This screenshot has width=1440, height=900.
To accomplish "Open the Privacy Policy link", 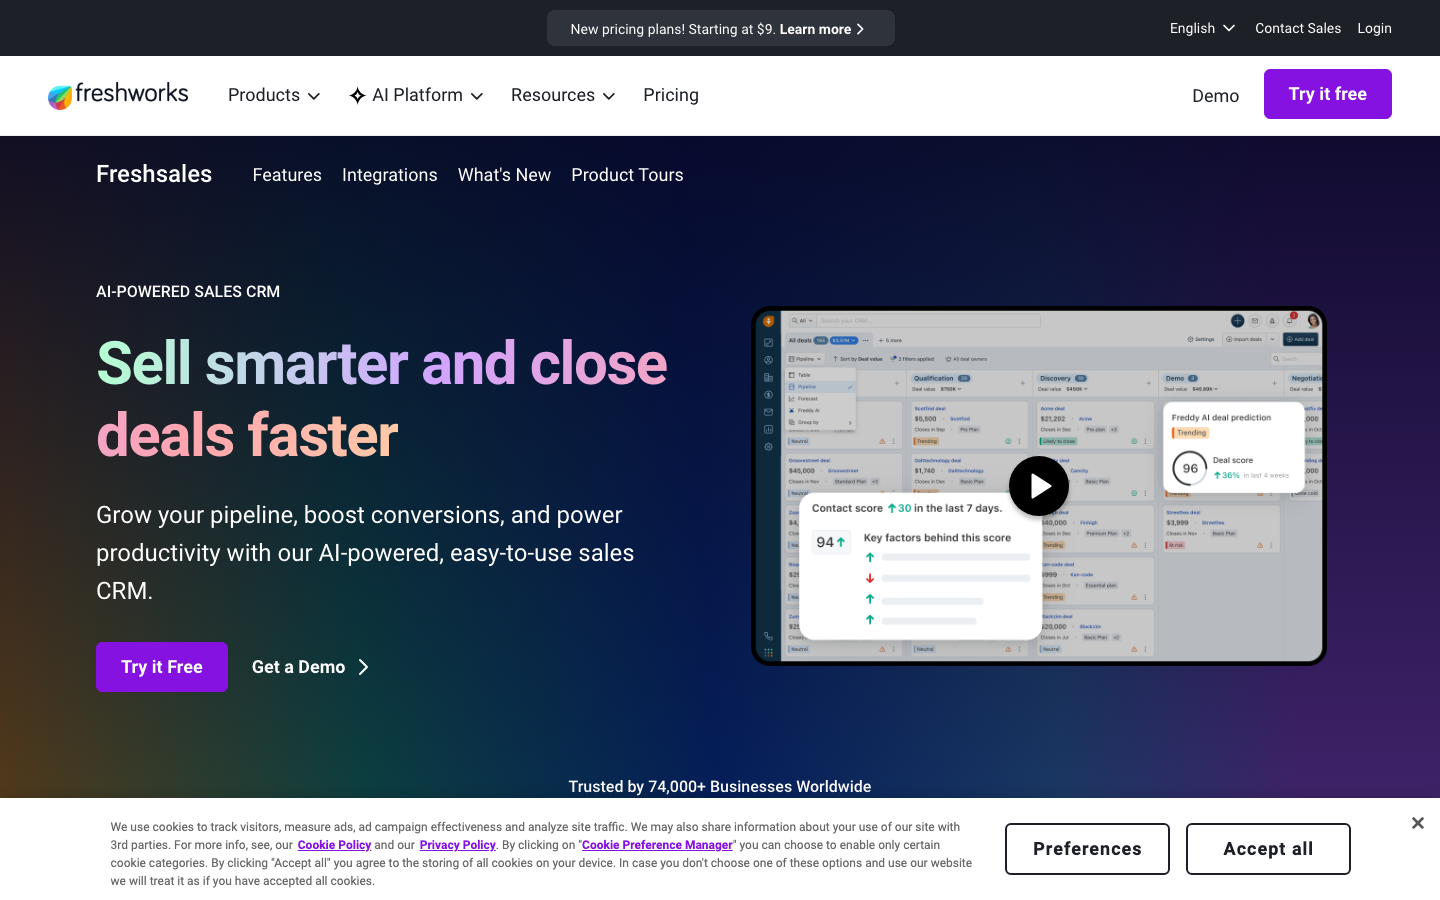I will pos(457,845).
